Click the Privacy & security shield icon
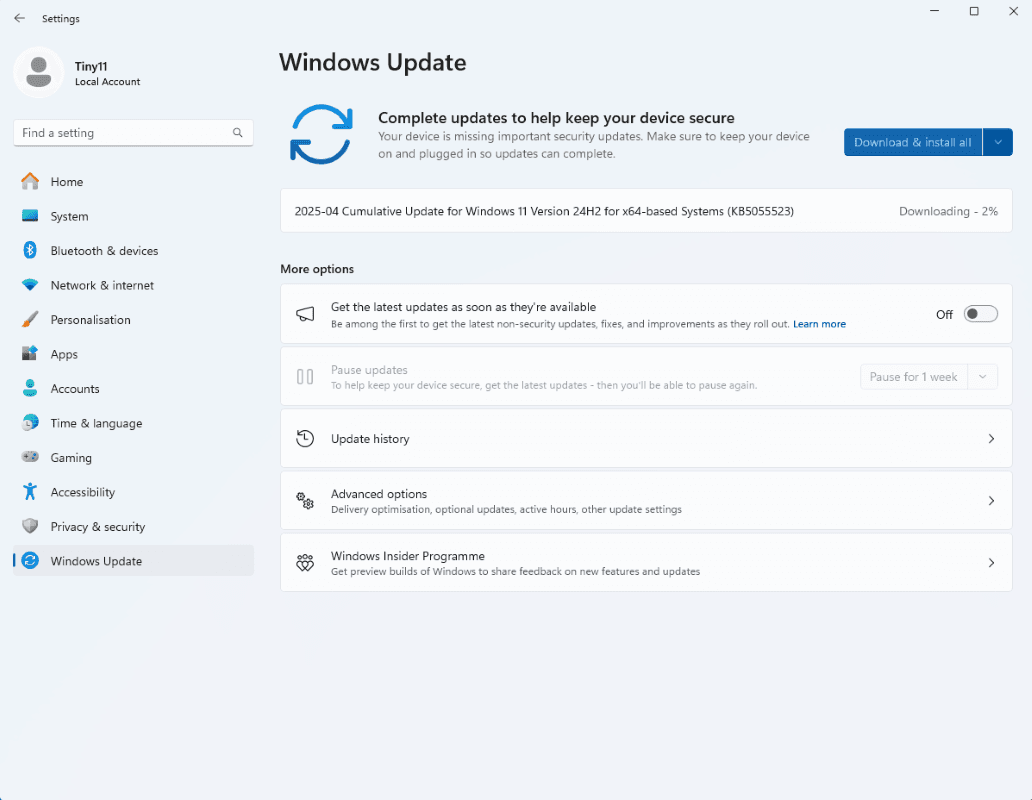 coord(30,526)
